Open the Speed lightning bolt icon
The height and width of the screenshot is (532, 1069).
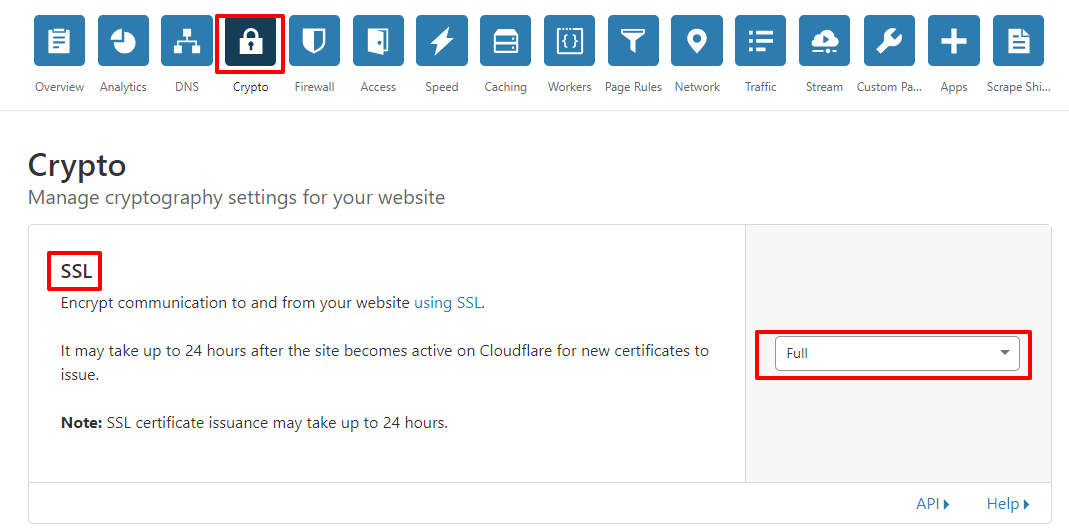[442, 40]
